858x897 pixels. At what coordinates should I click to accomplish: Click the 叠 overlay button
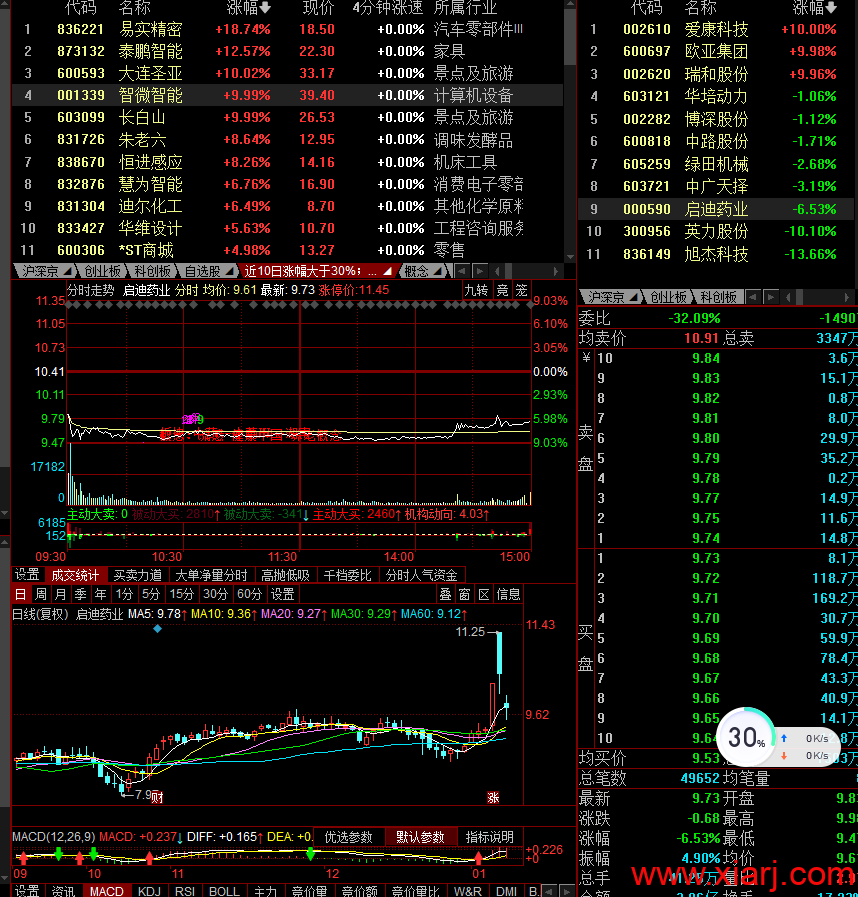446,594
